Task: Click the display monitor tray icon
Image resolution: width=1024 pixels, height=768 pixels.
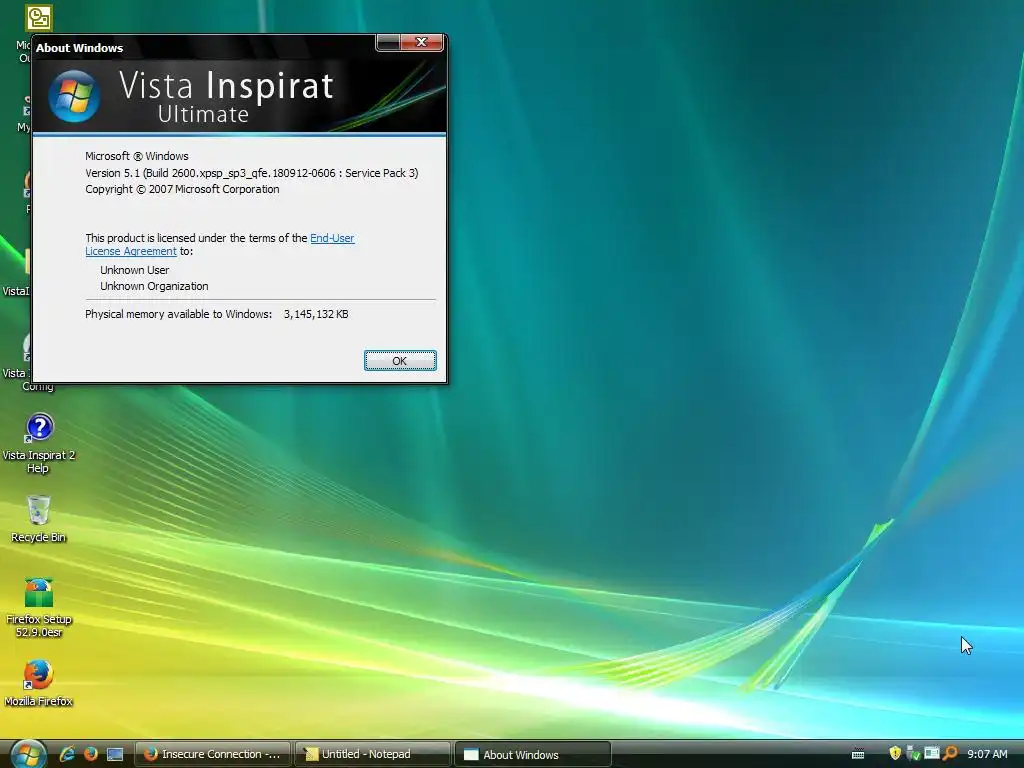Action: pos(932,753)
